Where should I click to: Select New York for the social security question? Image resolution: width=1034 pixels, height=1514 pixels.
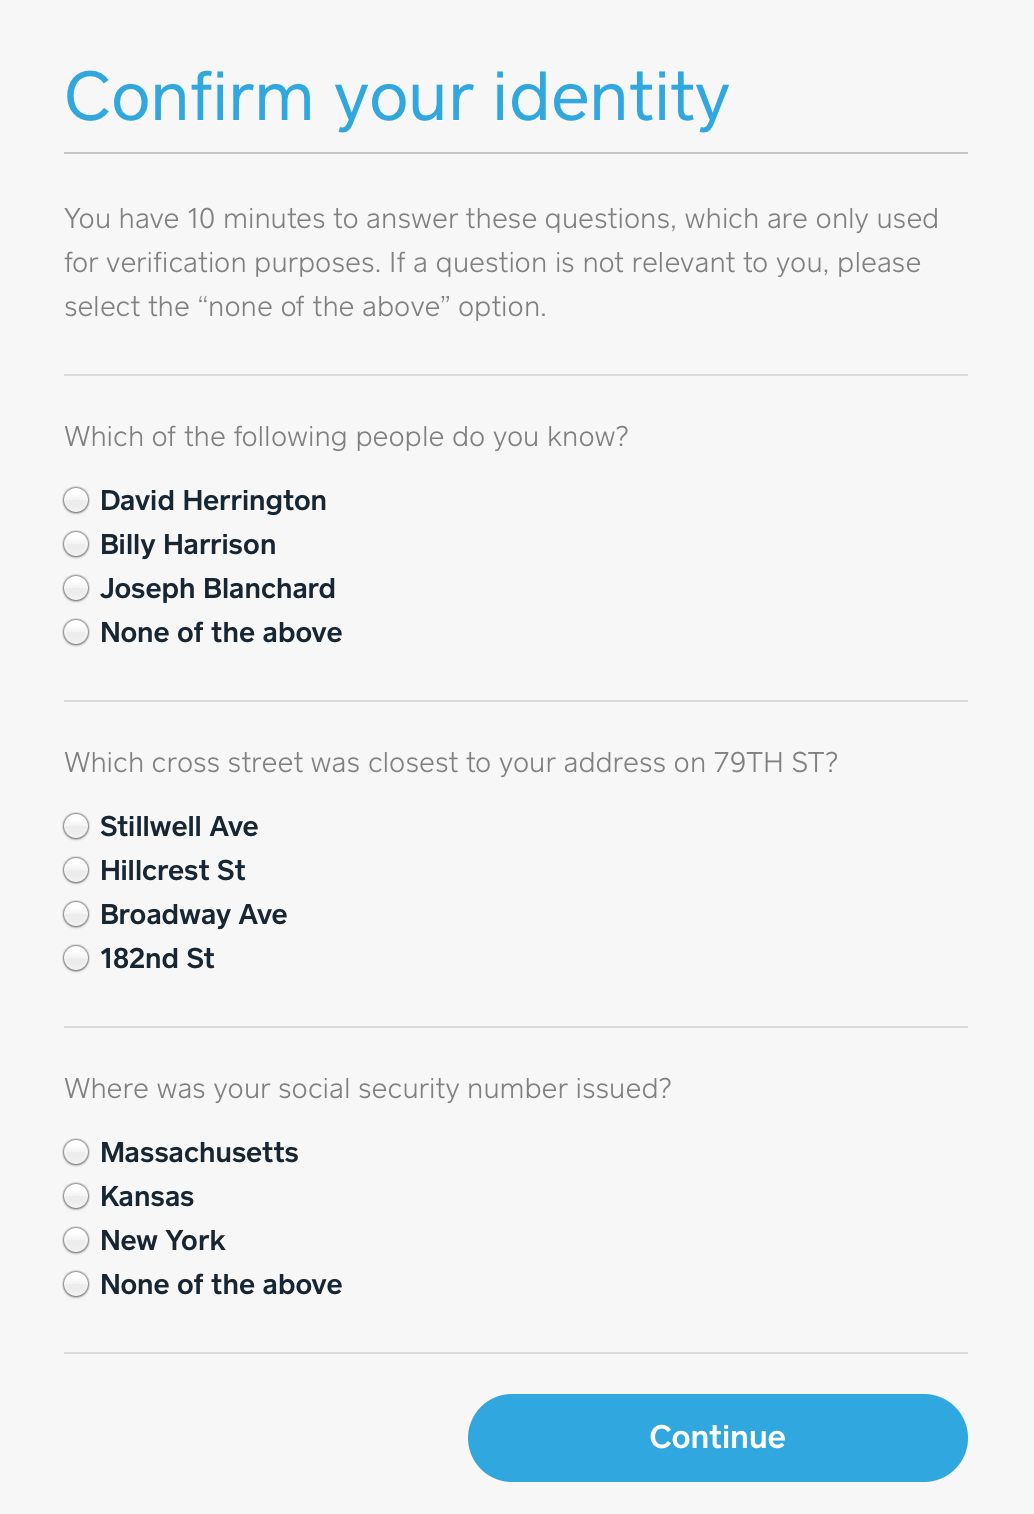tap(76, 1240)
